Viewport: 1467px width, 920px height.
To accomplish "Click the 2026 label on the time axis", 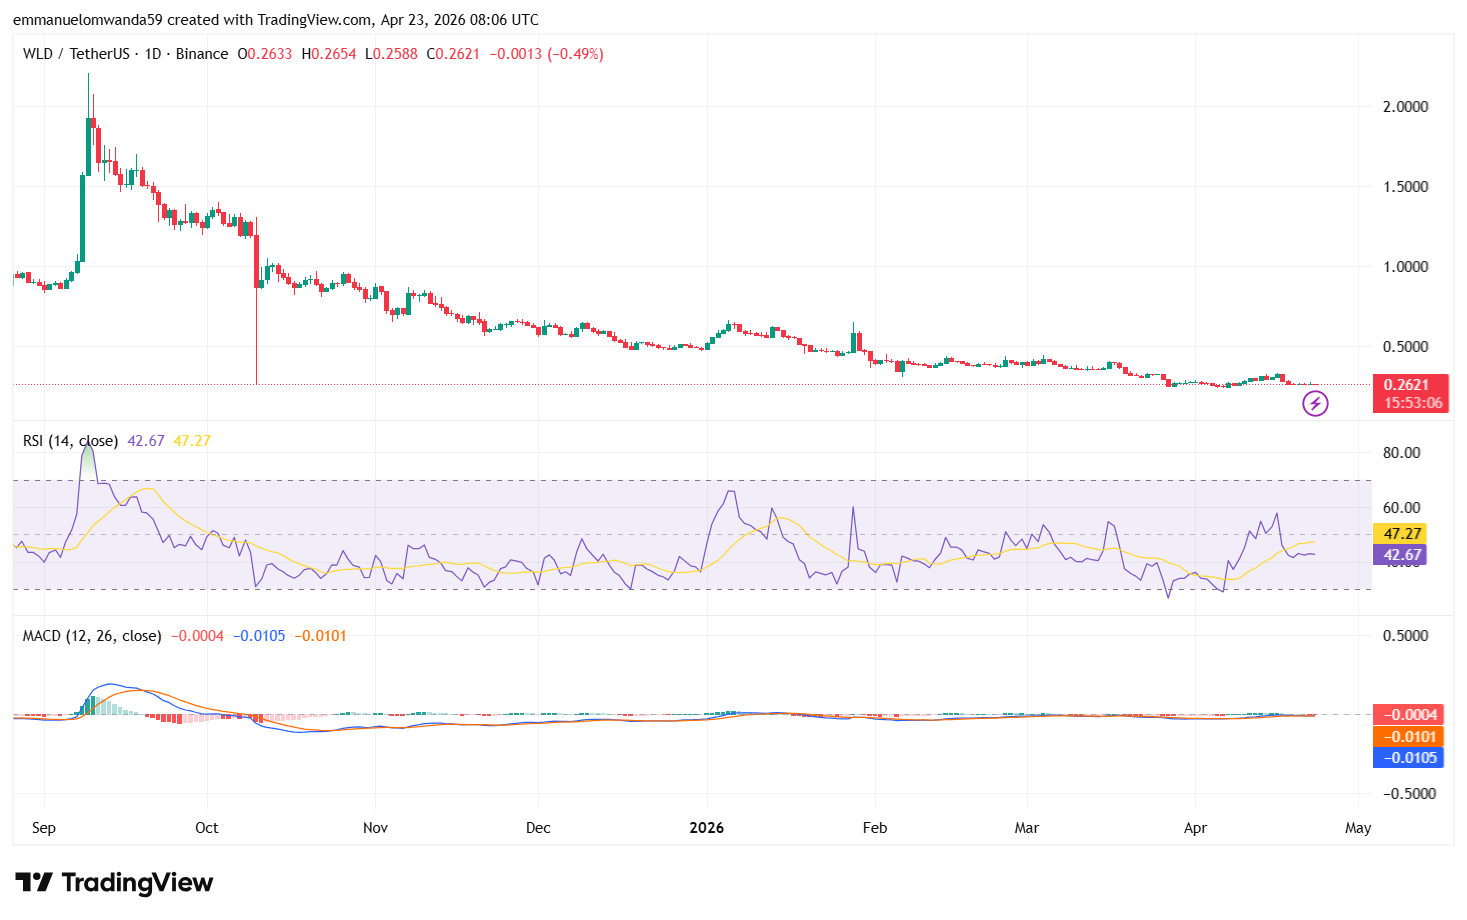I will [x=707, y=828].
